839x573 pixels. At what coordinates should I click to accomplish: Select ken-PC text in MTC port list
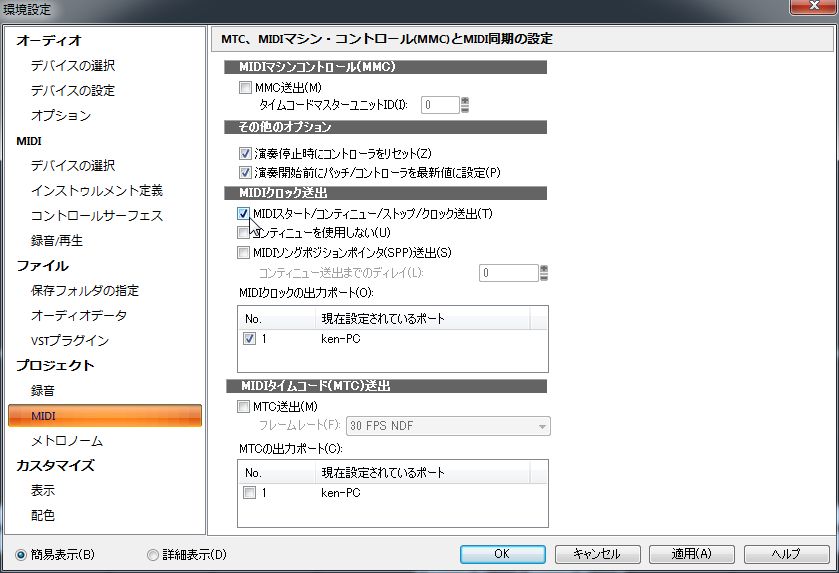[x=341, y=493]
